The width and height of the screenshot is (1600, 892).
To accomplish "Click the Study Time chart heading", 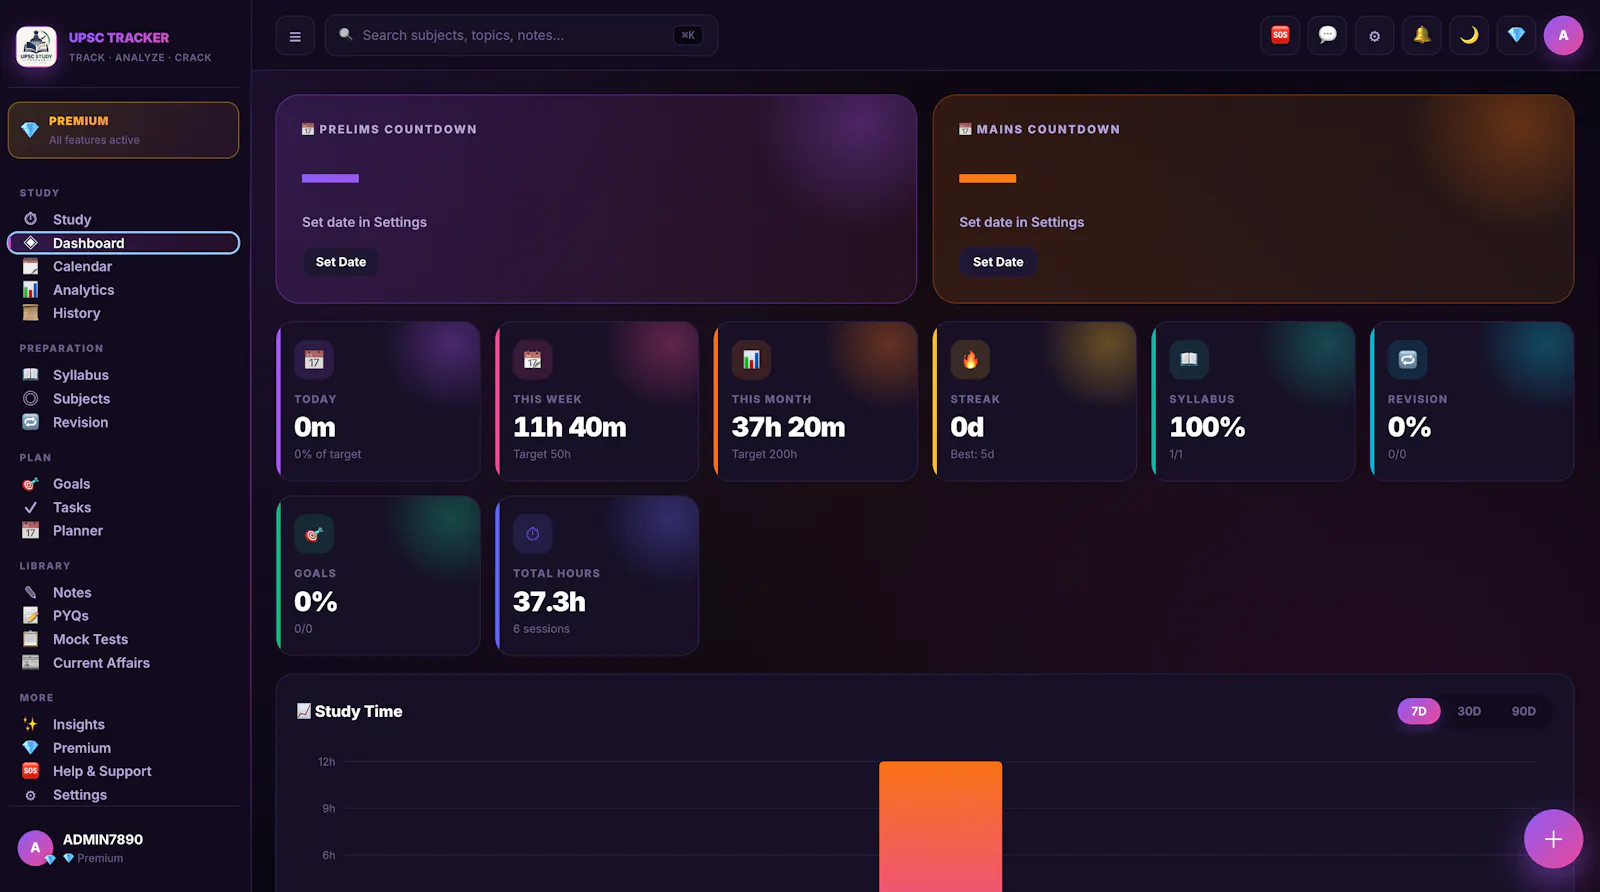I will point(350,711).
